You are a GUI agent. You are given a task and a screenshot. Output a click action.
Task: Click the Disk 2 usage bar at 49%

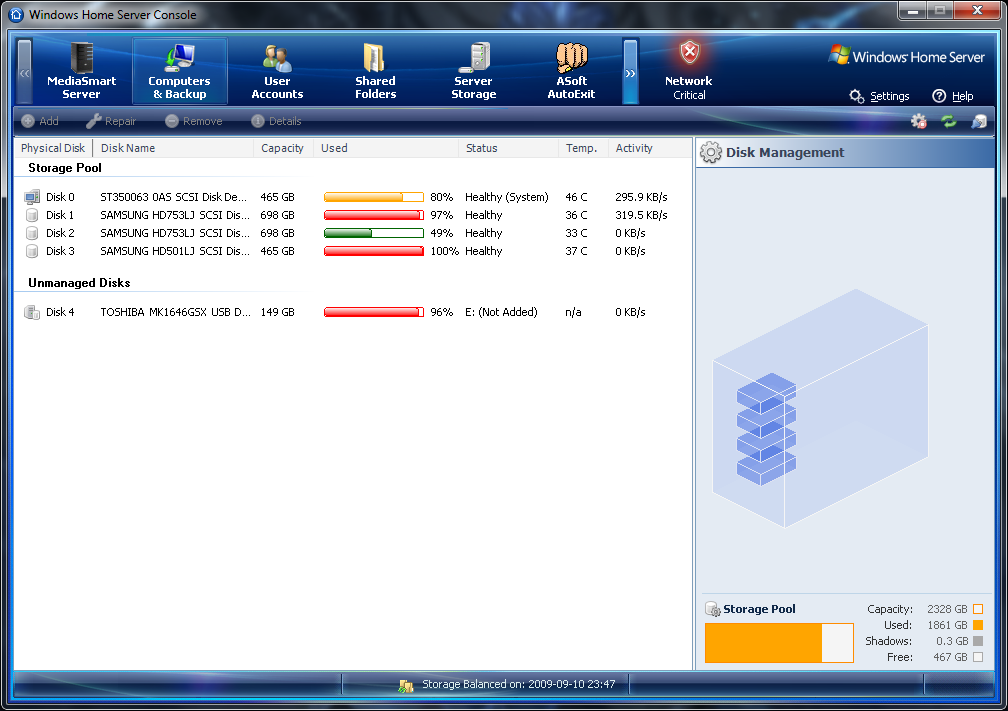374,233
